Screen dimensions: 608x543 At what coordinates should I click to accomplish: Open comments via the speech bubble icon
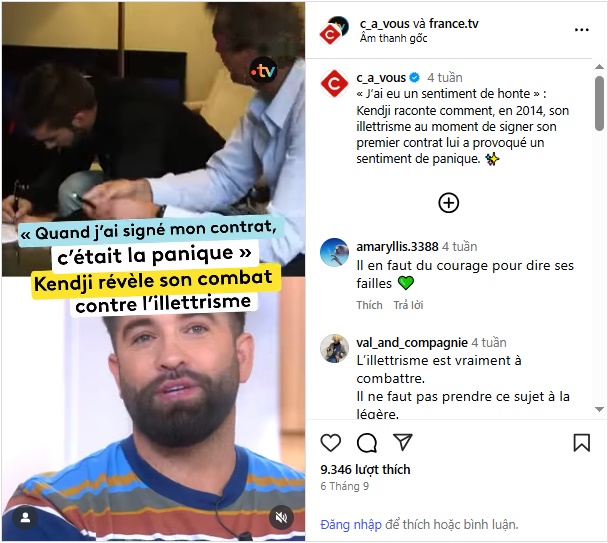[x=367, y=443]
